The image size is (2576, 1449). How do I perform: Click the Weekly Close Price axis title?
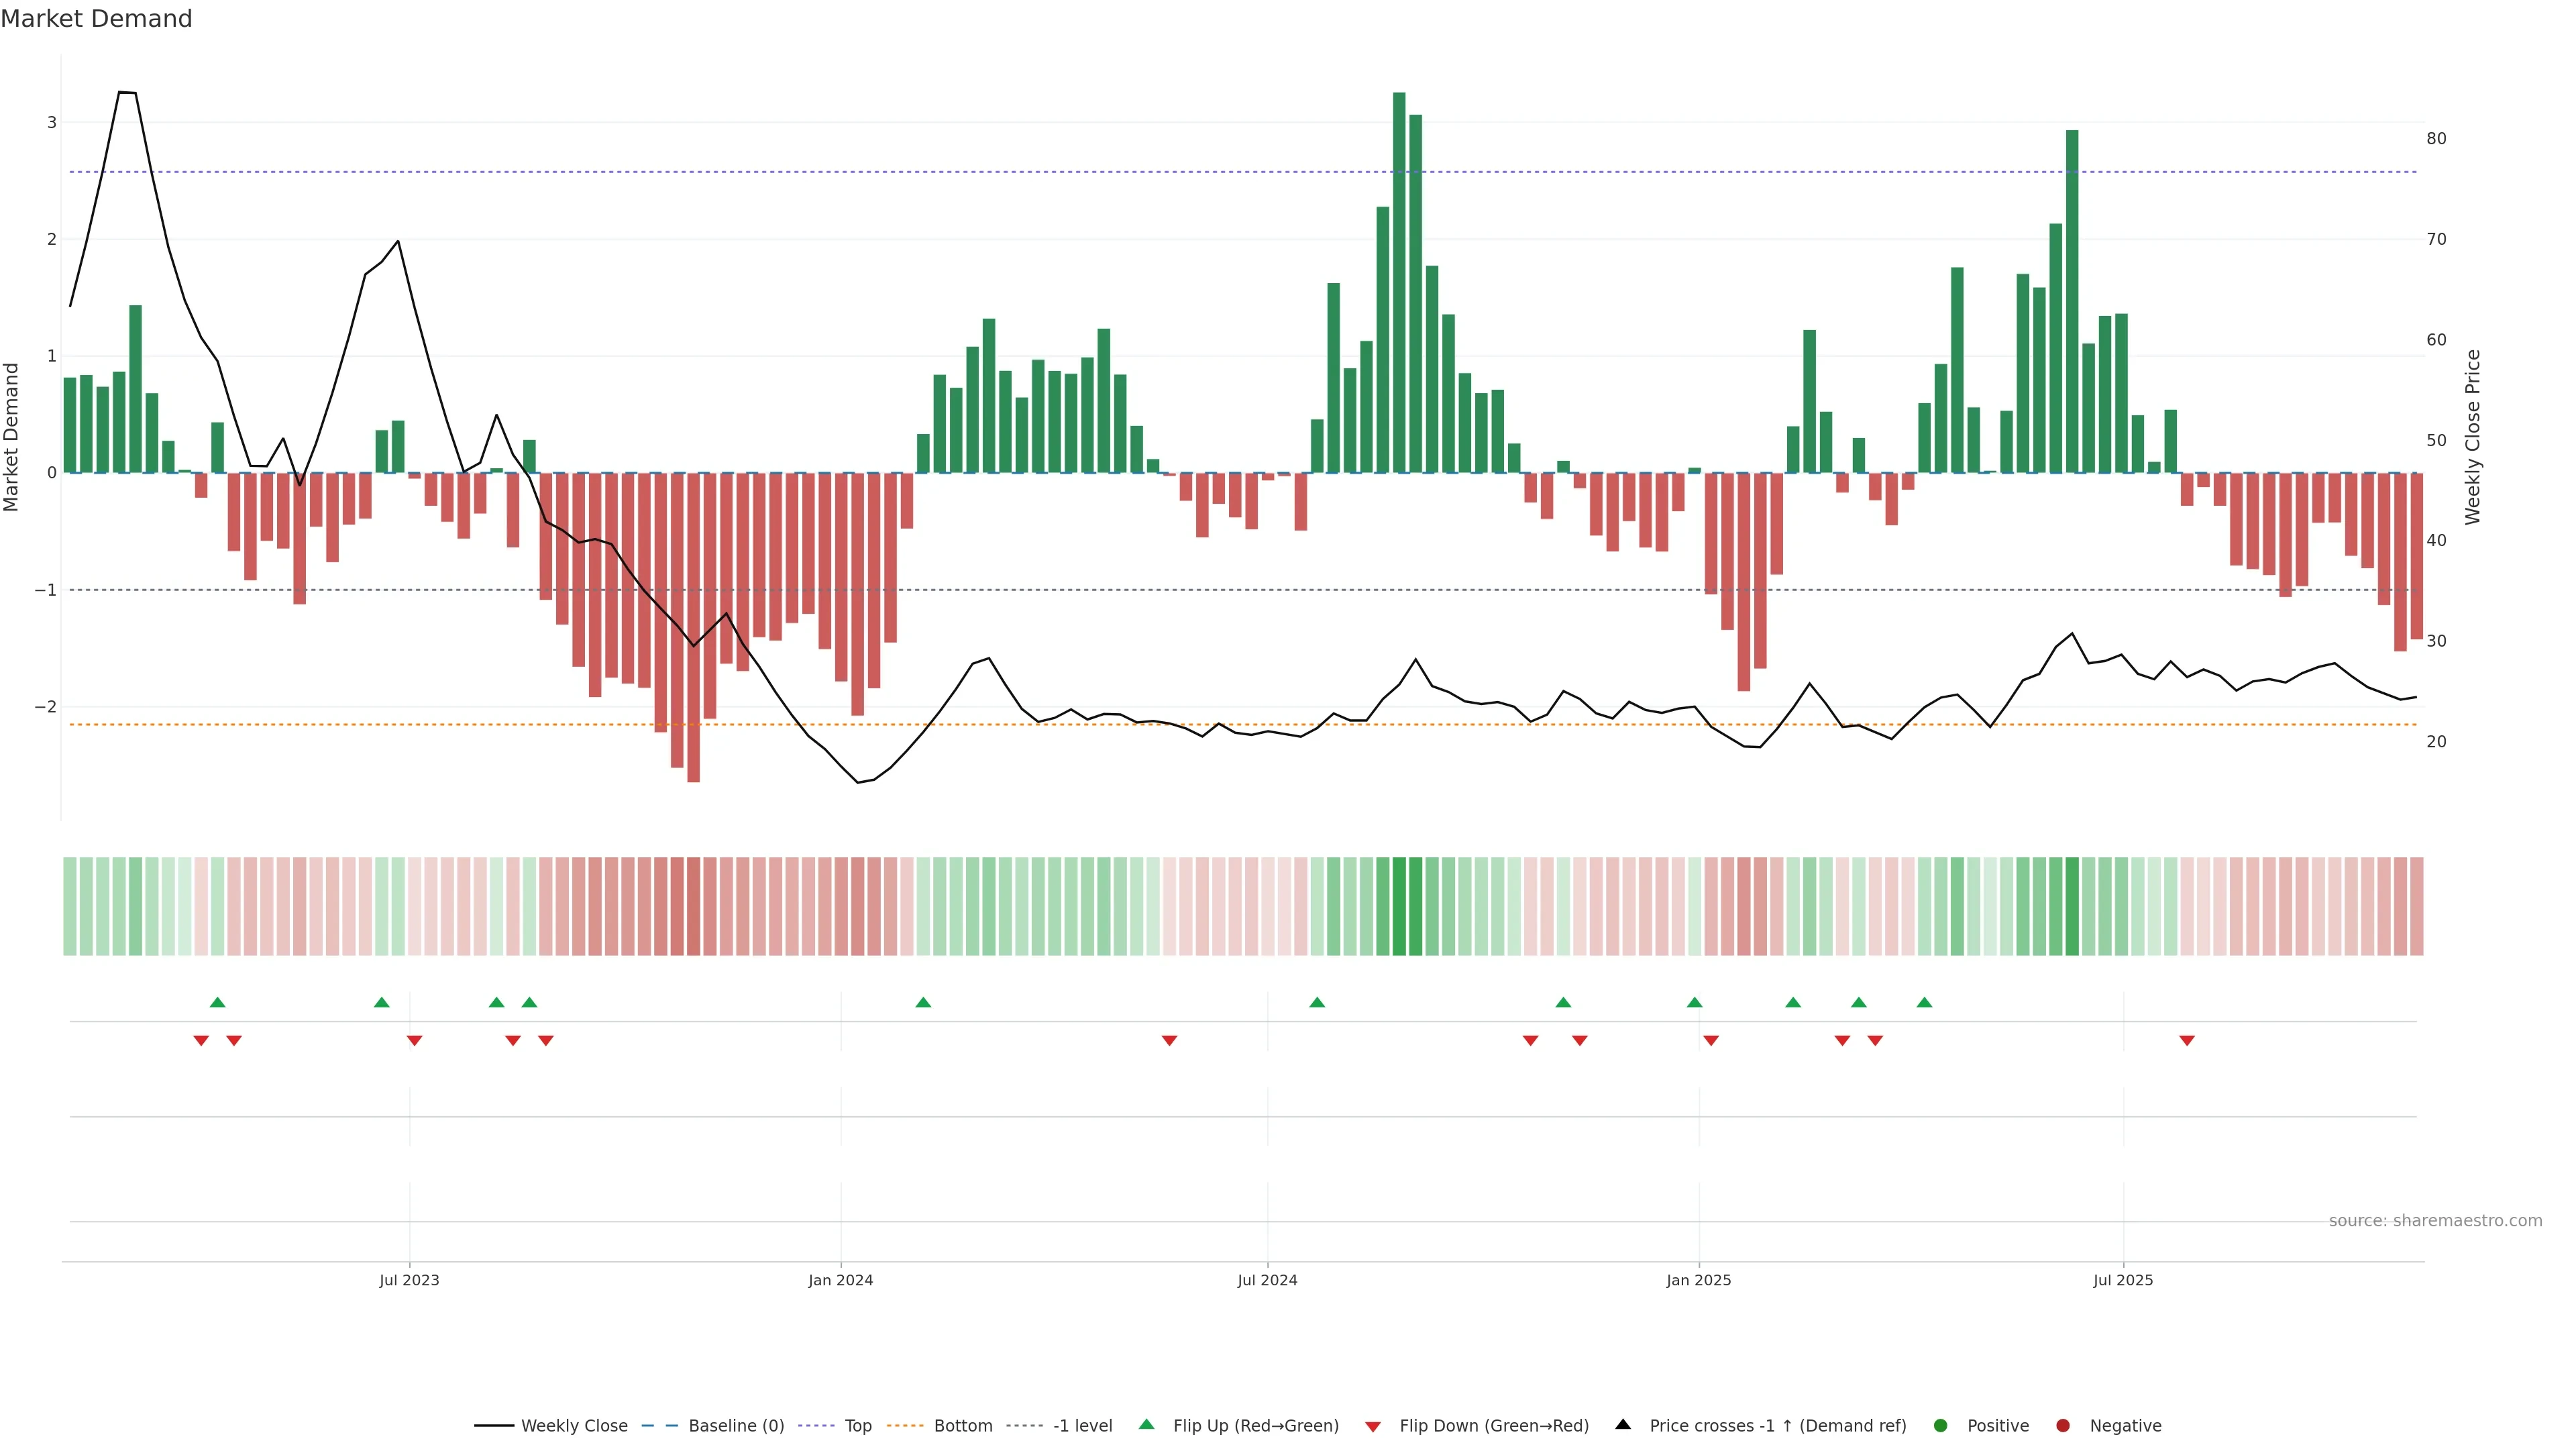point(2473,437)
